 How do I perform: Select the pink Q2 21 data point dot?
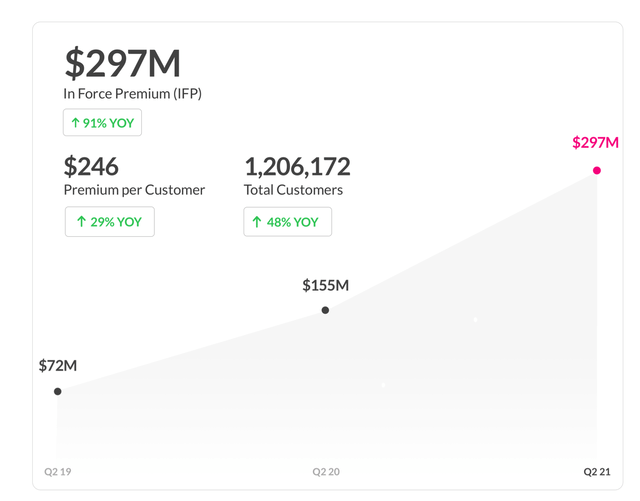(x=597, y=170)
